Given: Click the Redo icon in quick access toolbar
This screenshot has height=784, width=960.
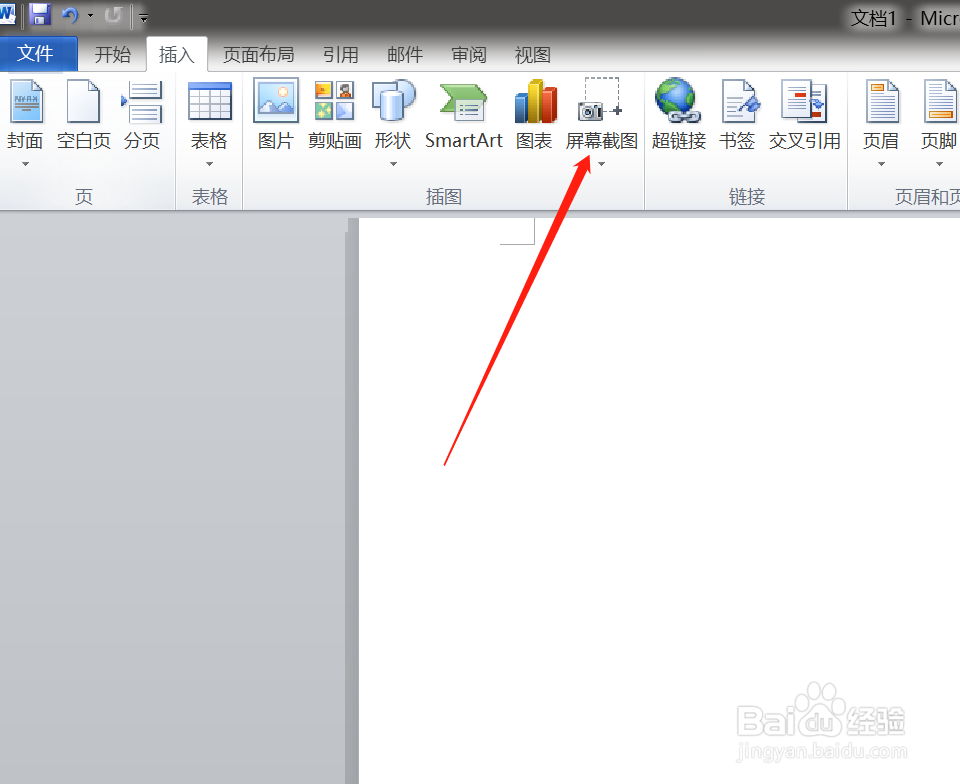Looking at the screenshot, I should tap(113, 15).
